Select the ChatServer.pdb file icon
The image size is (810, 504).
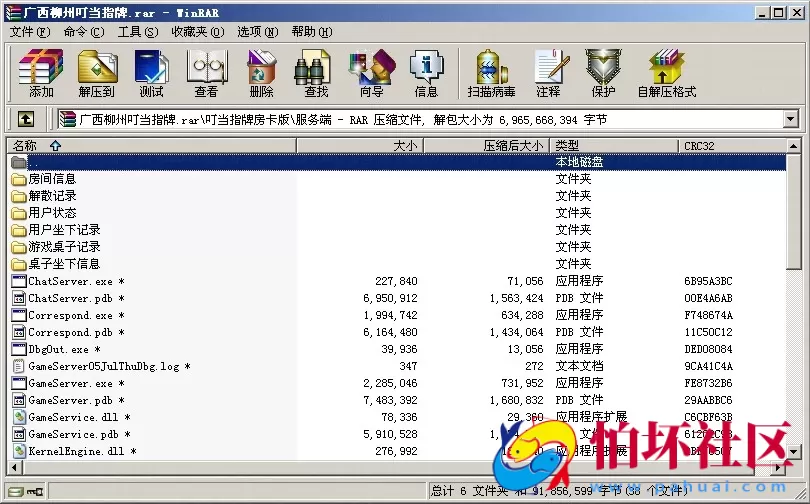(x=19, y=298)
